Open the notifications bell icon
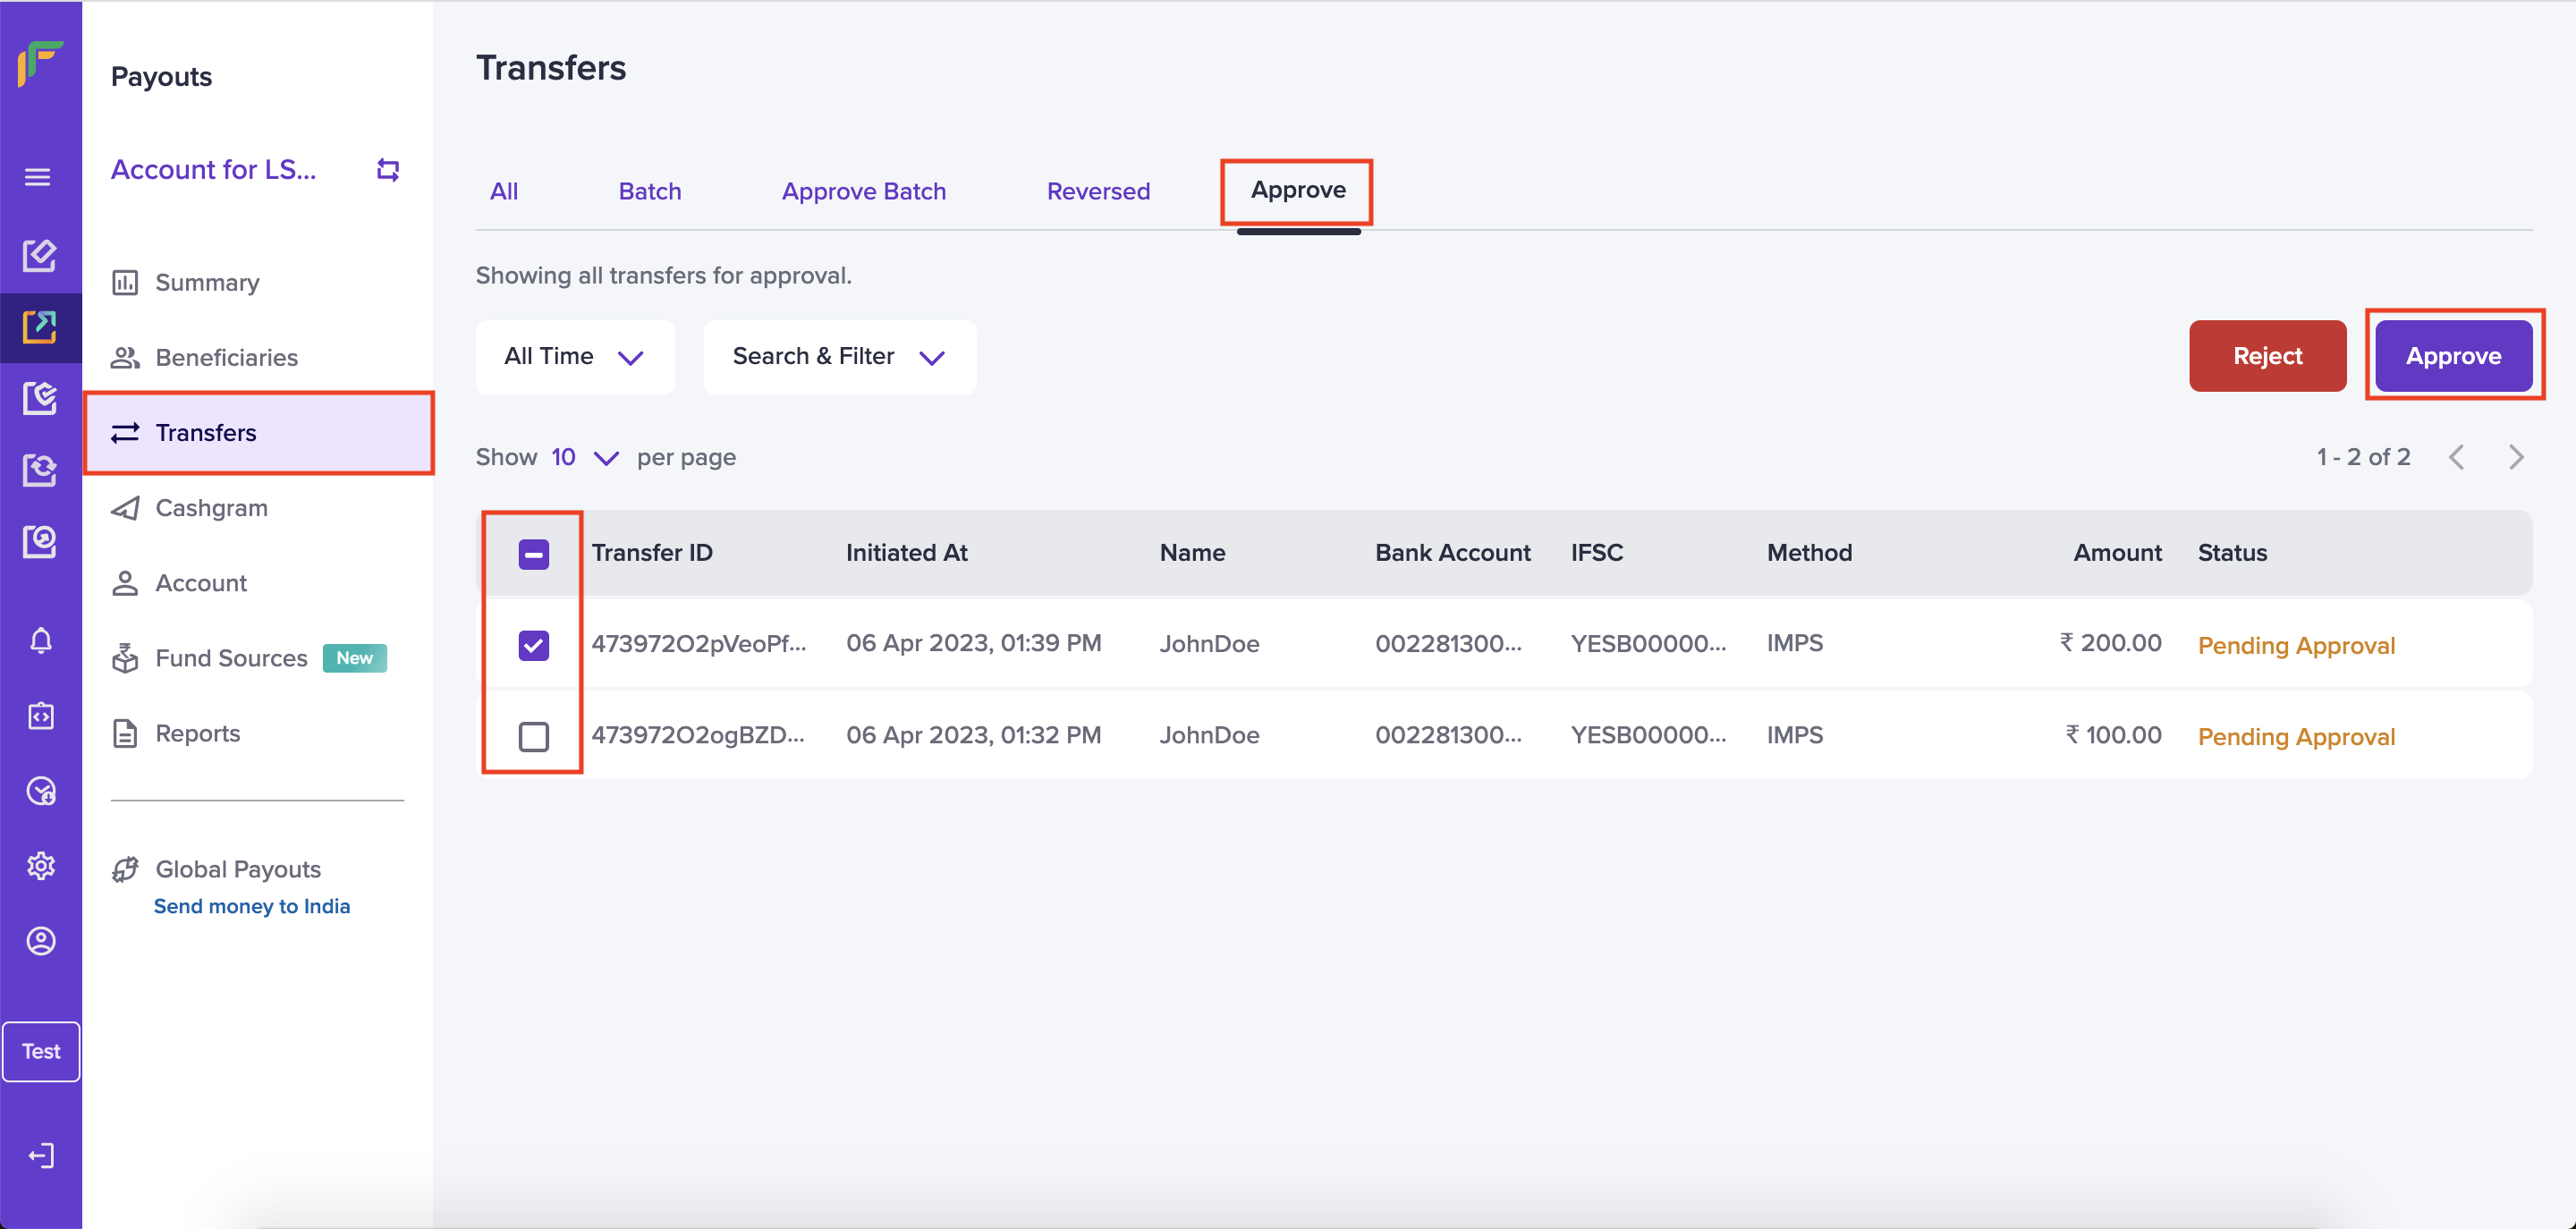2576x1229 pixels. pyautogui.click(x=41, y=641)
